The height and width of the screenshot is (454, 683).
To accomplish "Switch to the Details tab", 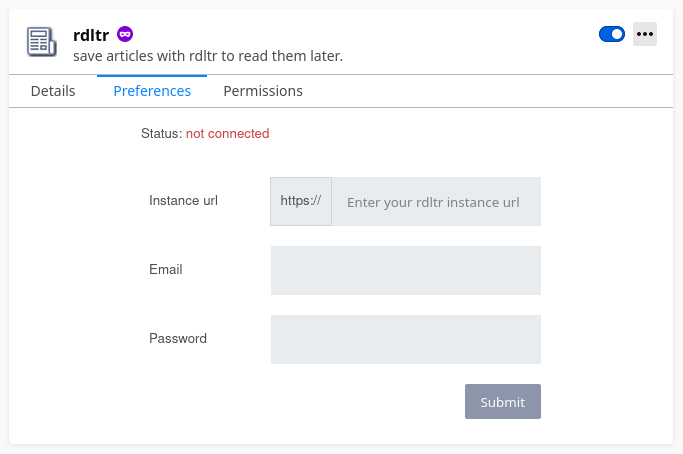I will click(53, 91).
